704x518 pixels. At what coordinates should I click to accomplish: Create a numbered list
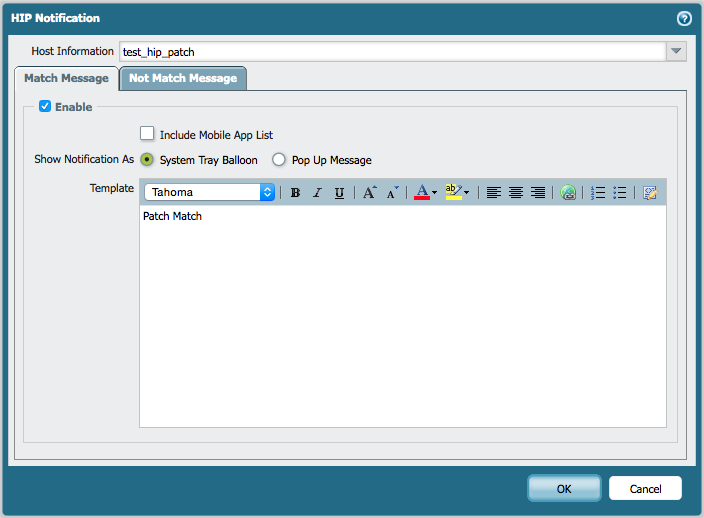(x=598, y=193)
